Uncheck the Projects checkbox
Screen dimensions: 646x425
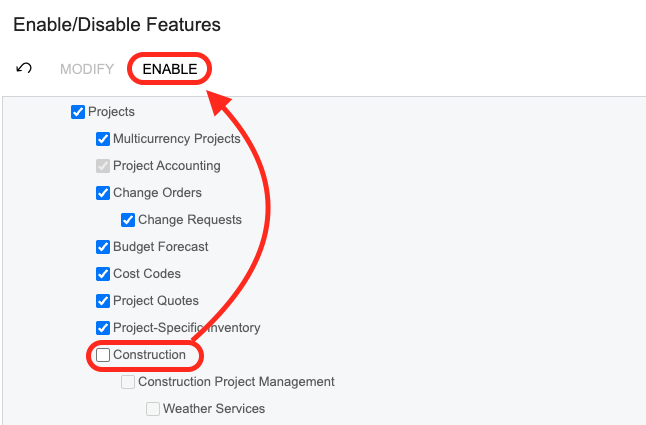[78, 112]
